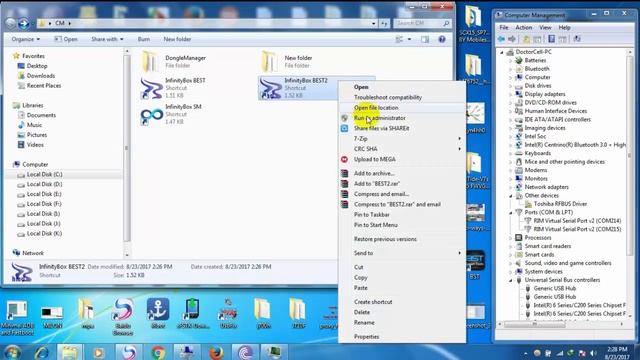Image resolution: width=640 pixels, height=360 pixels.
Task: Expand Batteries node in device tree
Action: tap(510, 60)
